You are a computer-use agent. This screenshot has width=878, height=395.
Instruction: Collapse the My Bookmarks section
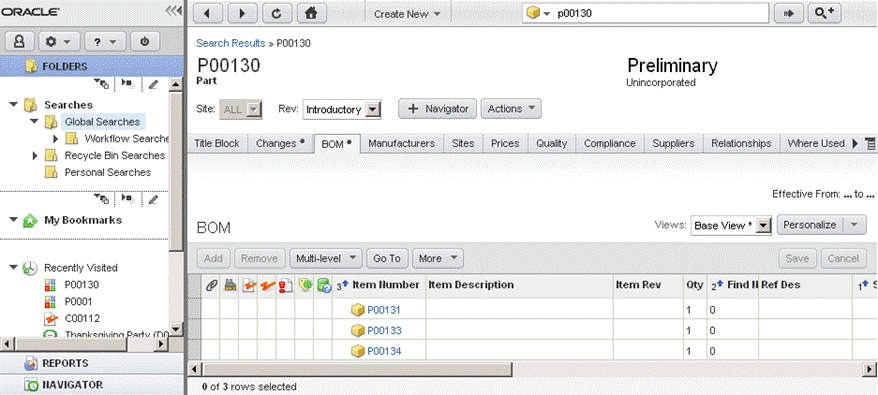click(x=14, y=220)
